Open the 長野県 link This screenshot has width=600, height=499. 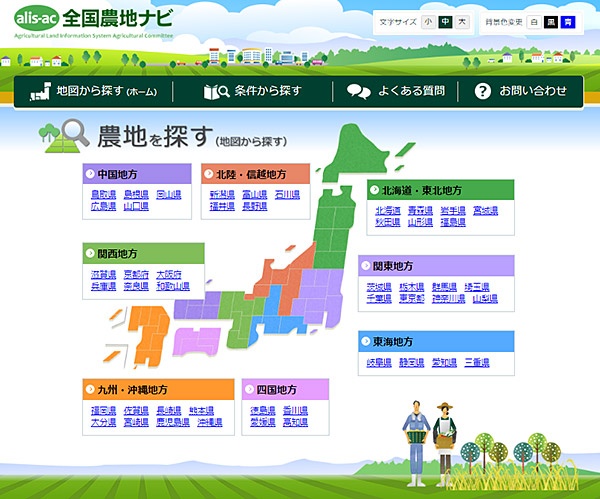(254, 206)
